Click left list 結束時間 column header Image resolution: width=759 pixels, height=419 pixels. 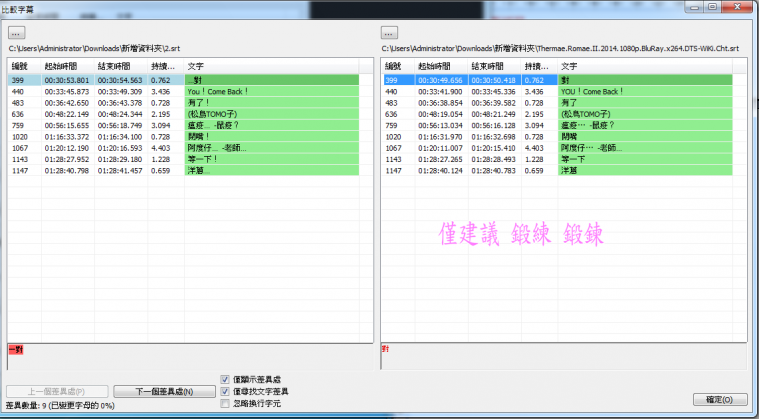(x=121, y=66)
